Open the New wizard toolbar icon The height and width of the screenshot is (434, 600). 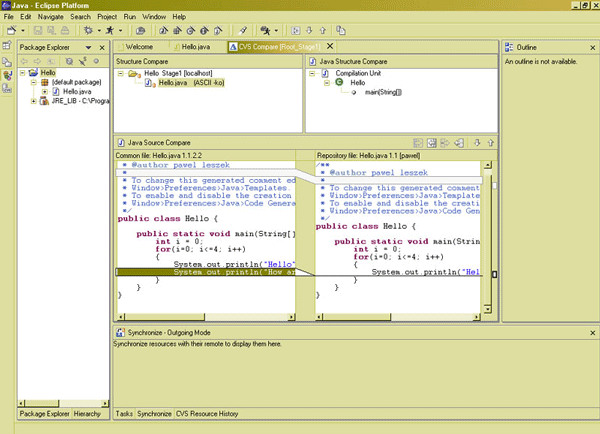[11, 30]
